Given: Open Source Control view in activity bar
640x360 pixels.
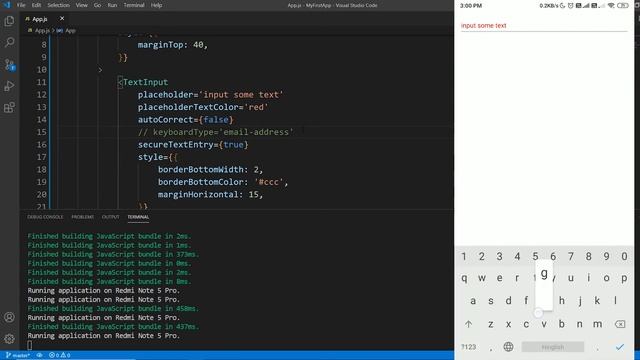Looking at the screenshot, I should 9,64.
